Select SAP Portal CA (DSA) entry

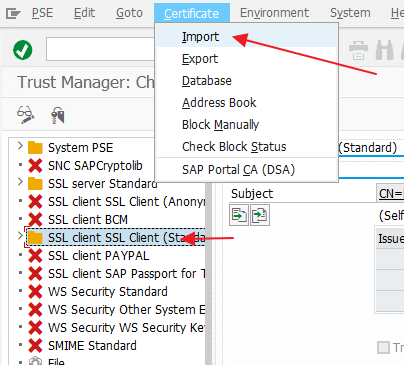coord(246,170)
